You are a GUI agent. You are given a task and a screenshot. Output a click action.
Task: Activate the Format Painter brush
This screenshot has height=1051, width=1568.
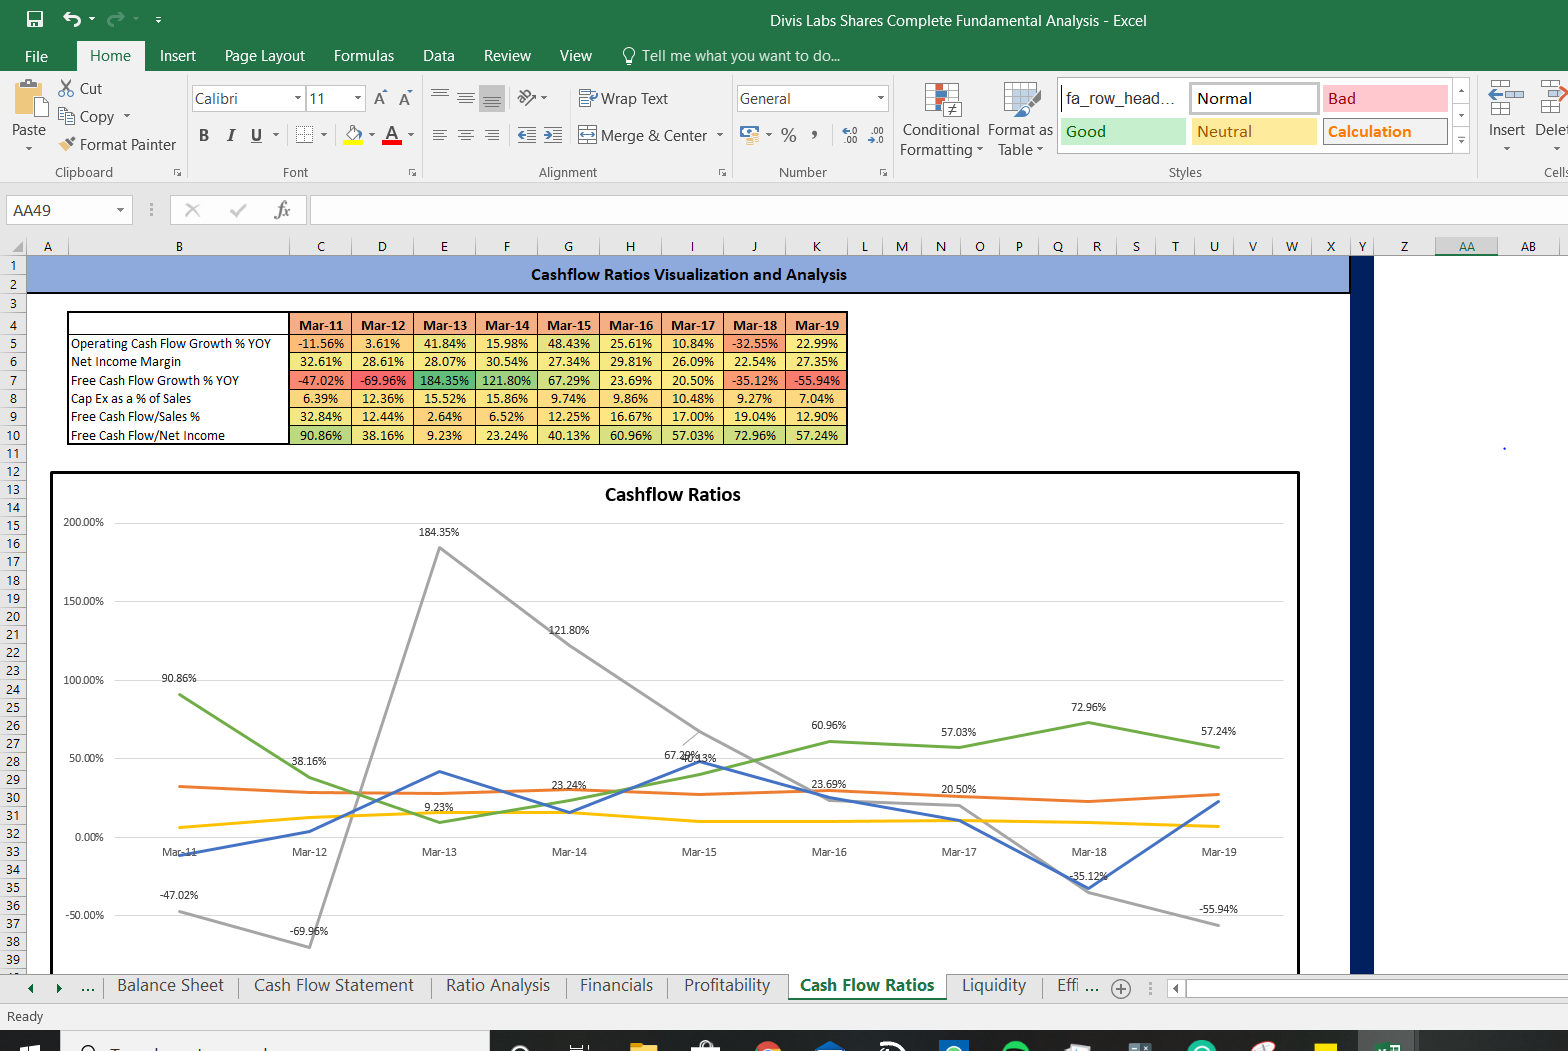[117, 144]
